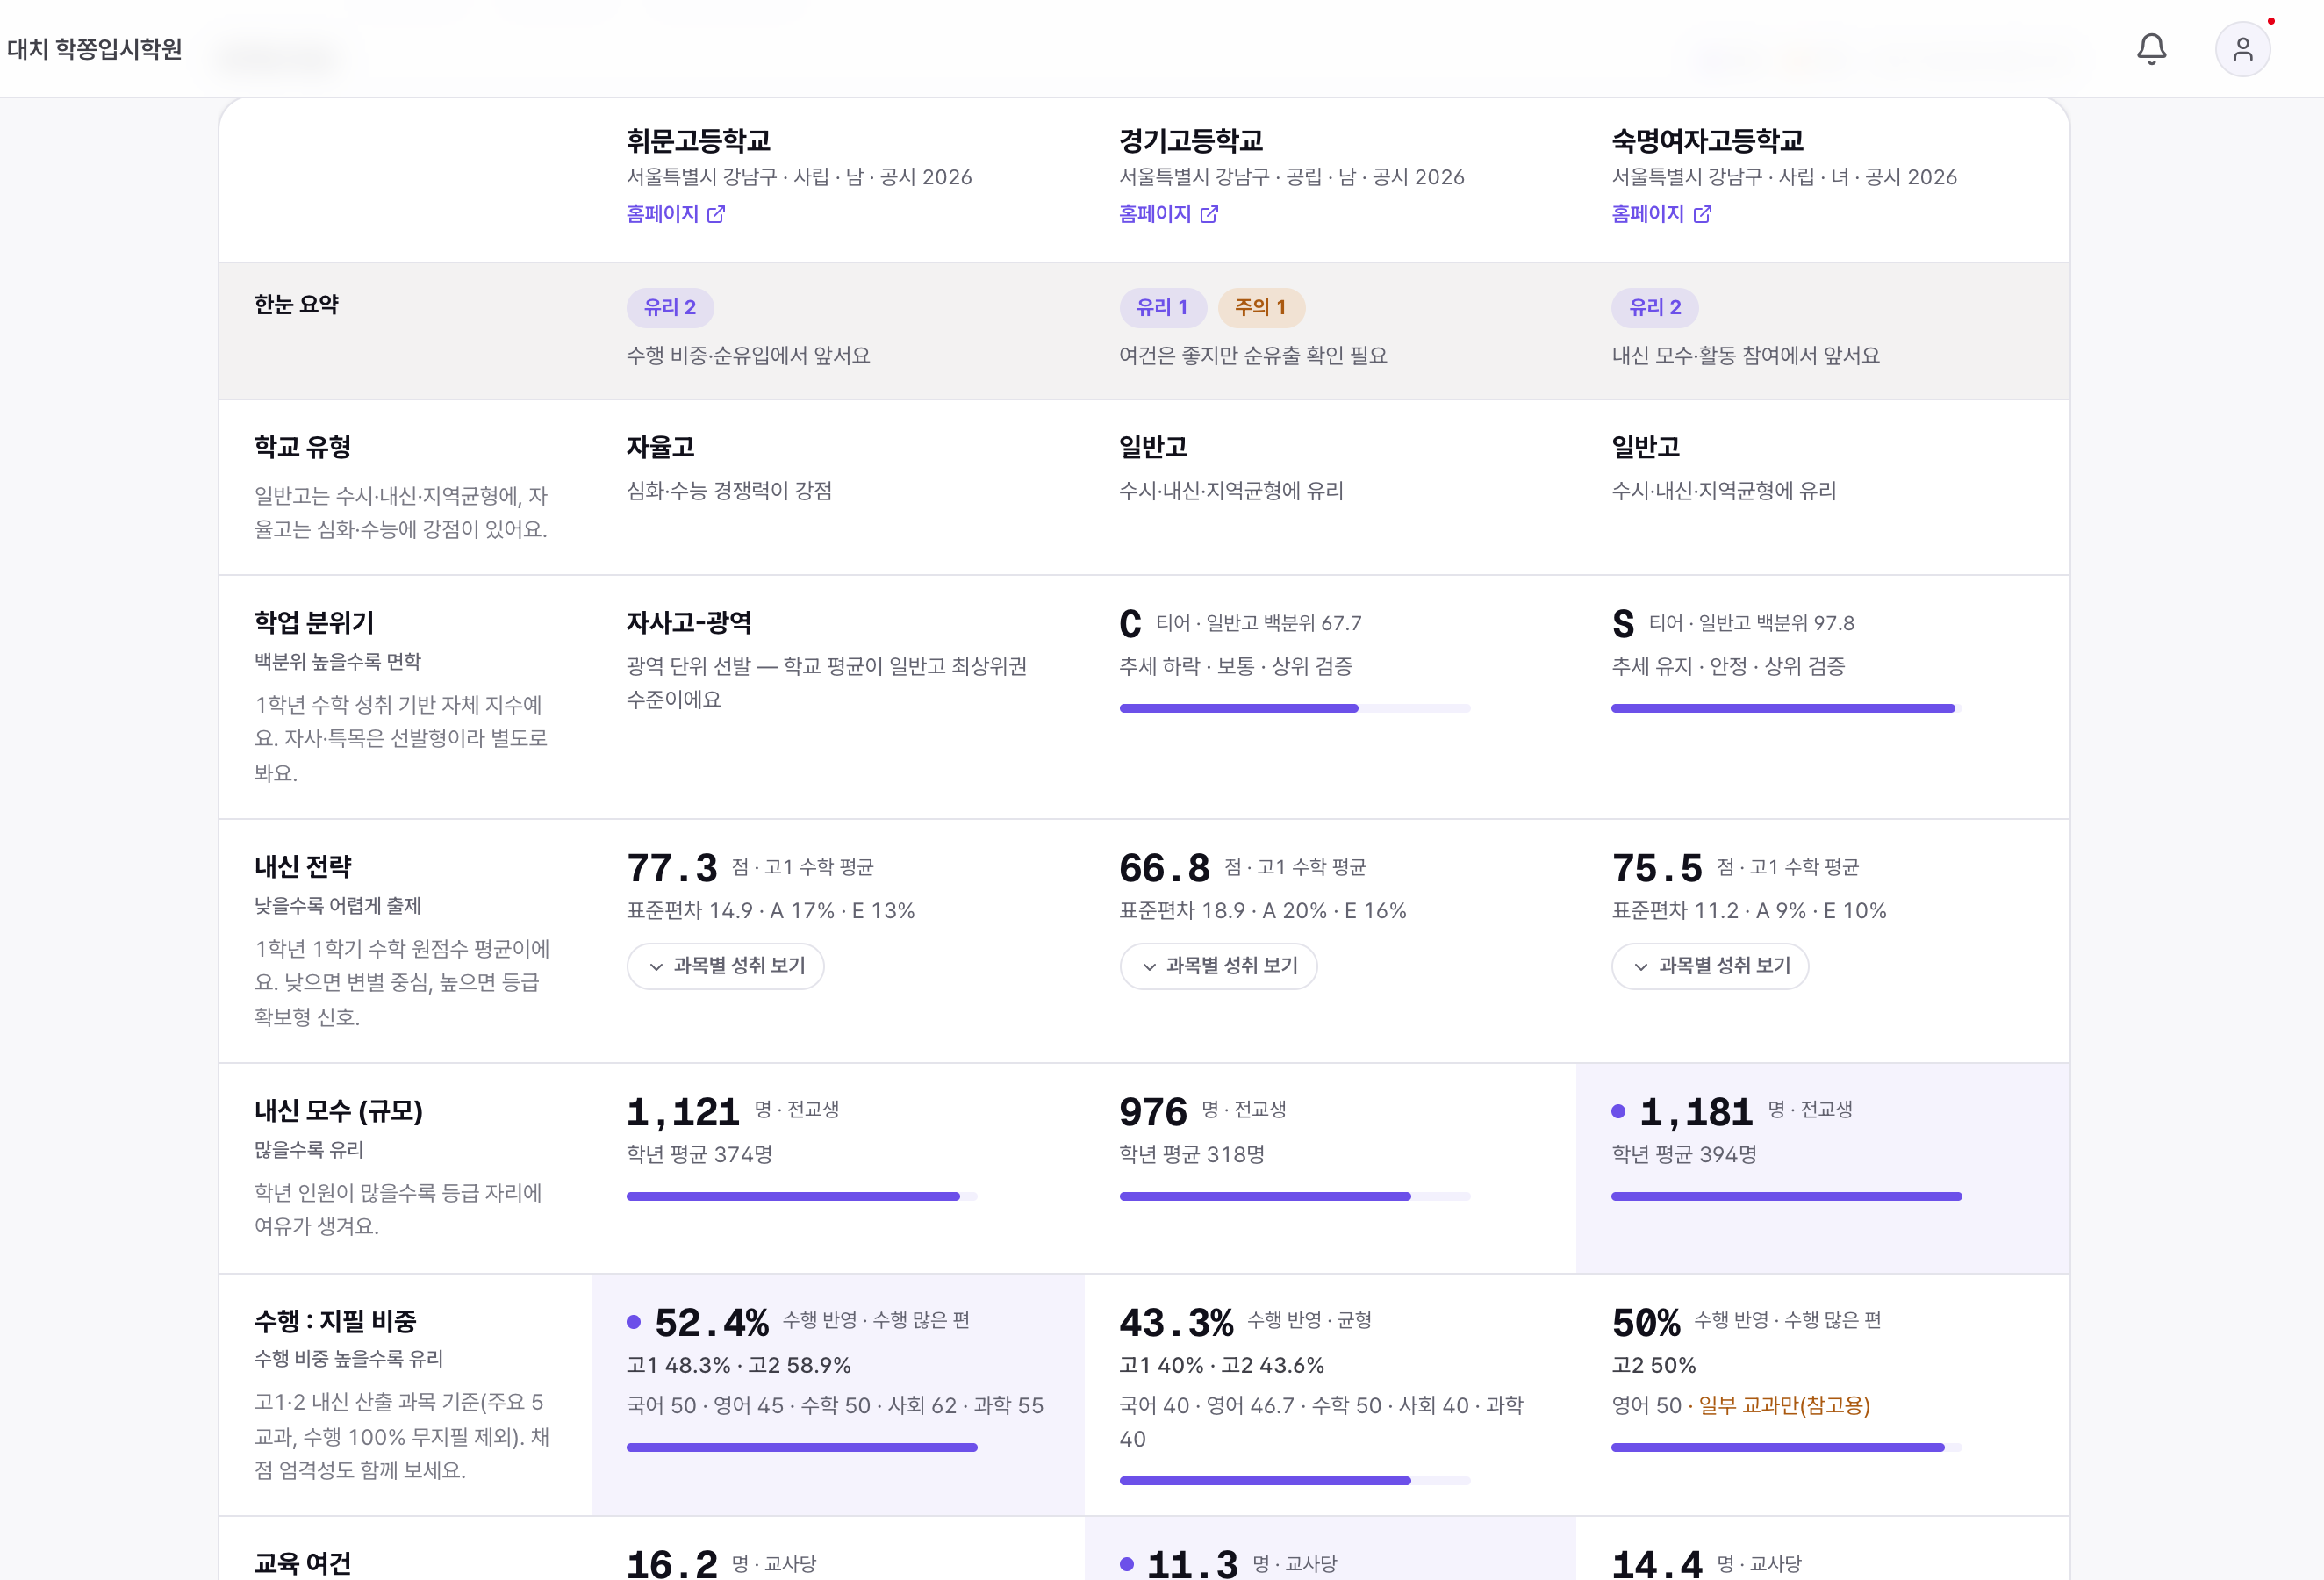Click the 수행 : 지필 비중 row label
This screenshot has height=1580, width=2324.
click(x=335, y=1321)
